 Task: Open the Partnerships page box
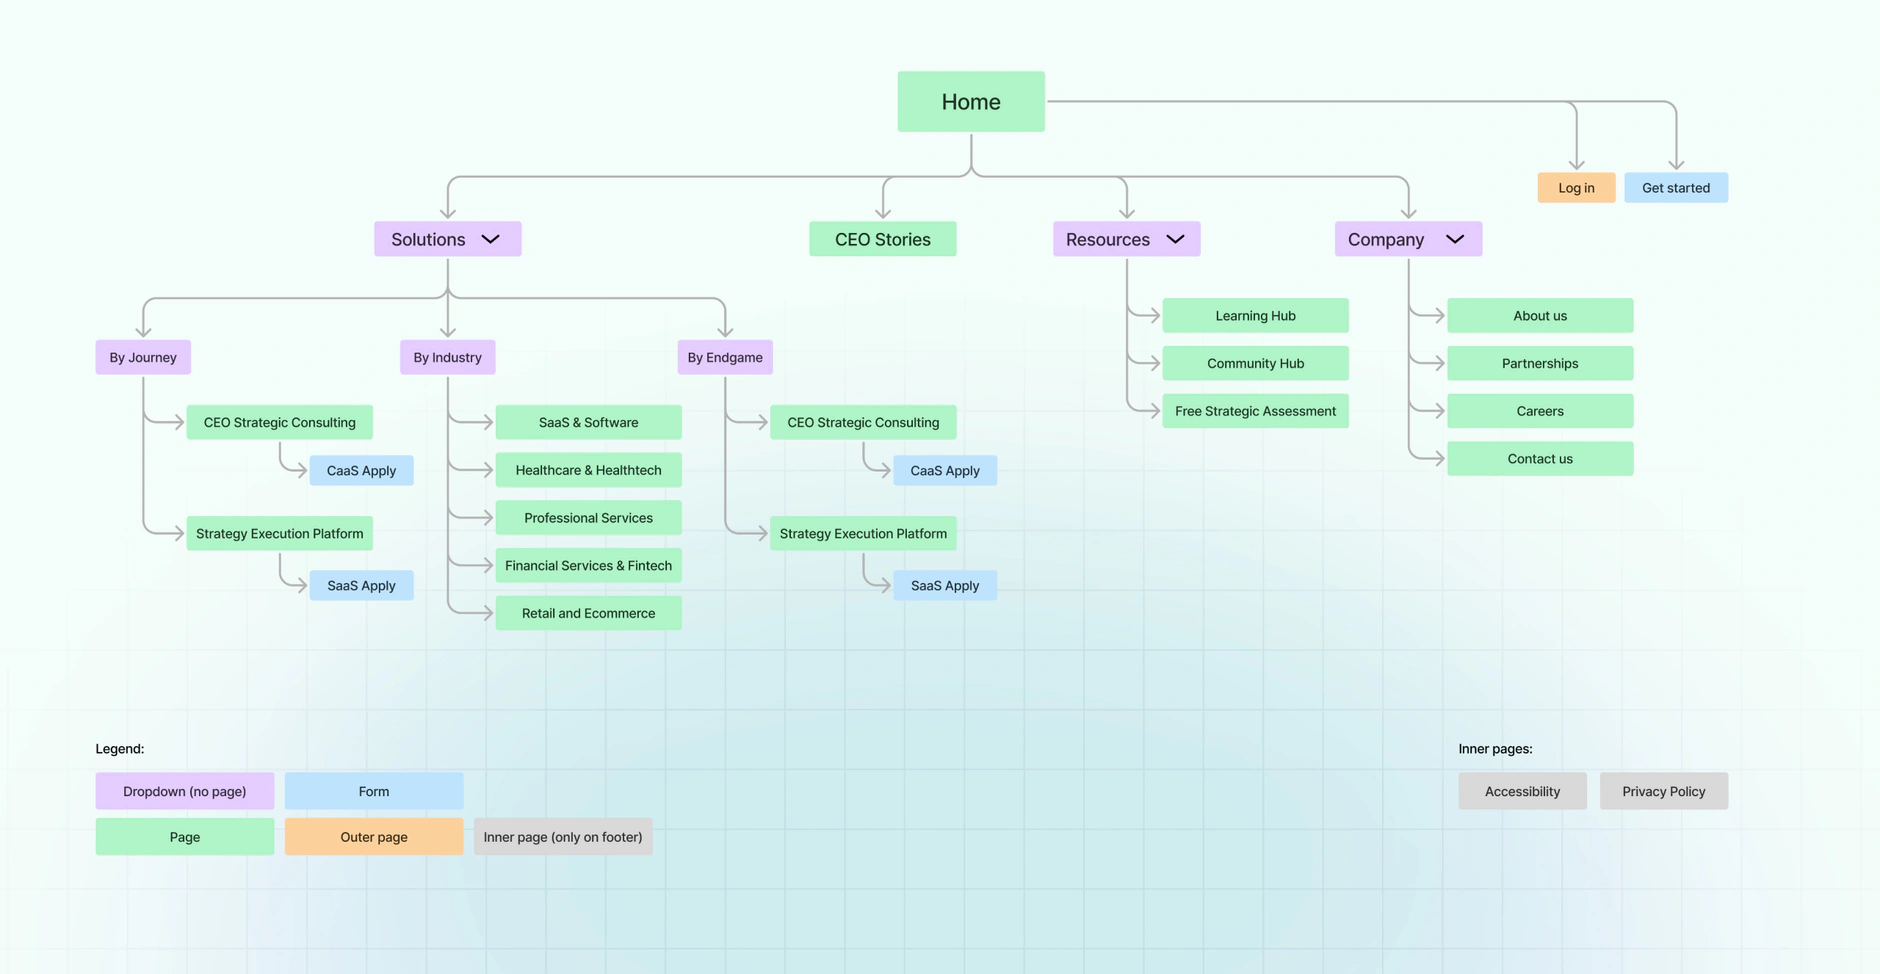(x=1540, y=363)
